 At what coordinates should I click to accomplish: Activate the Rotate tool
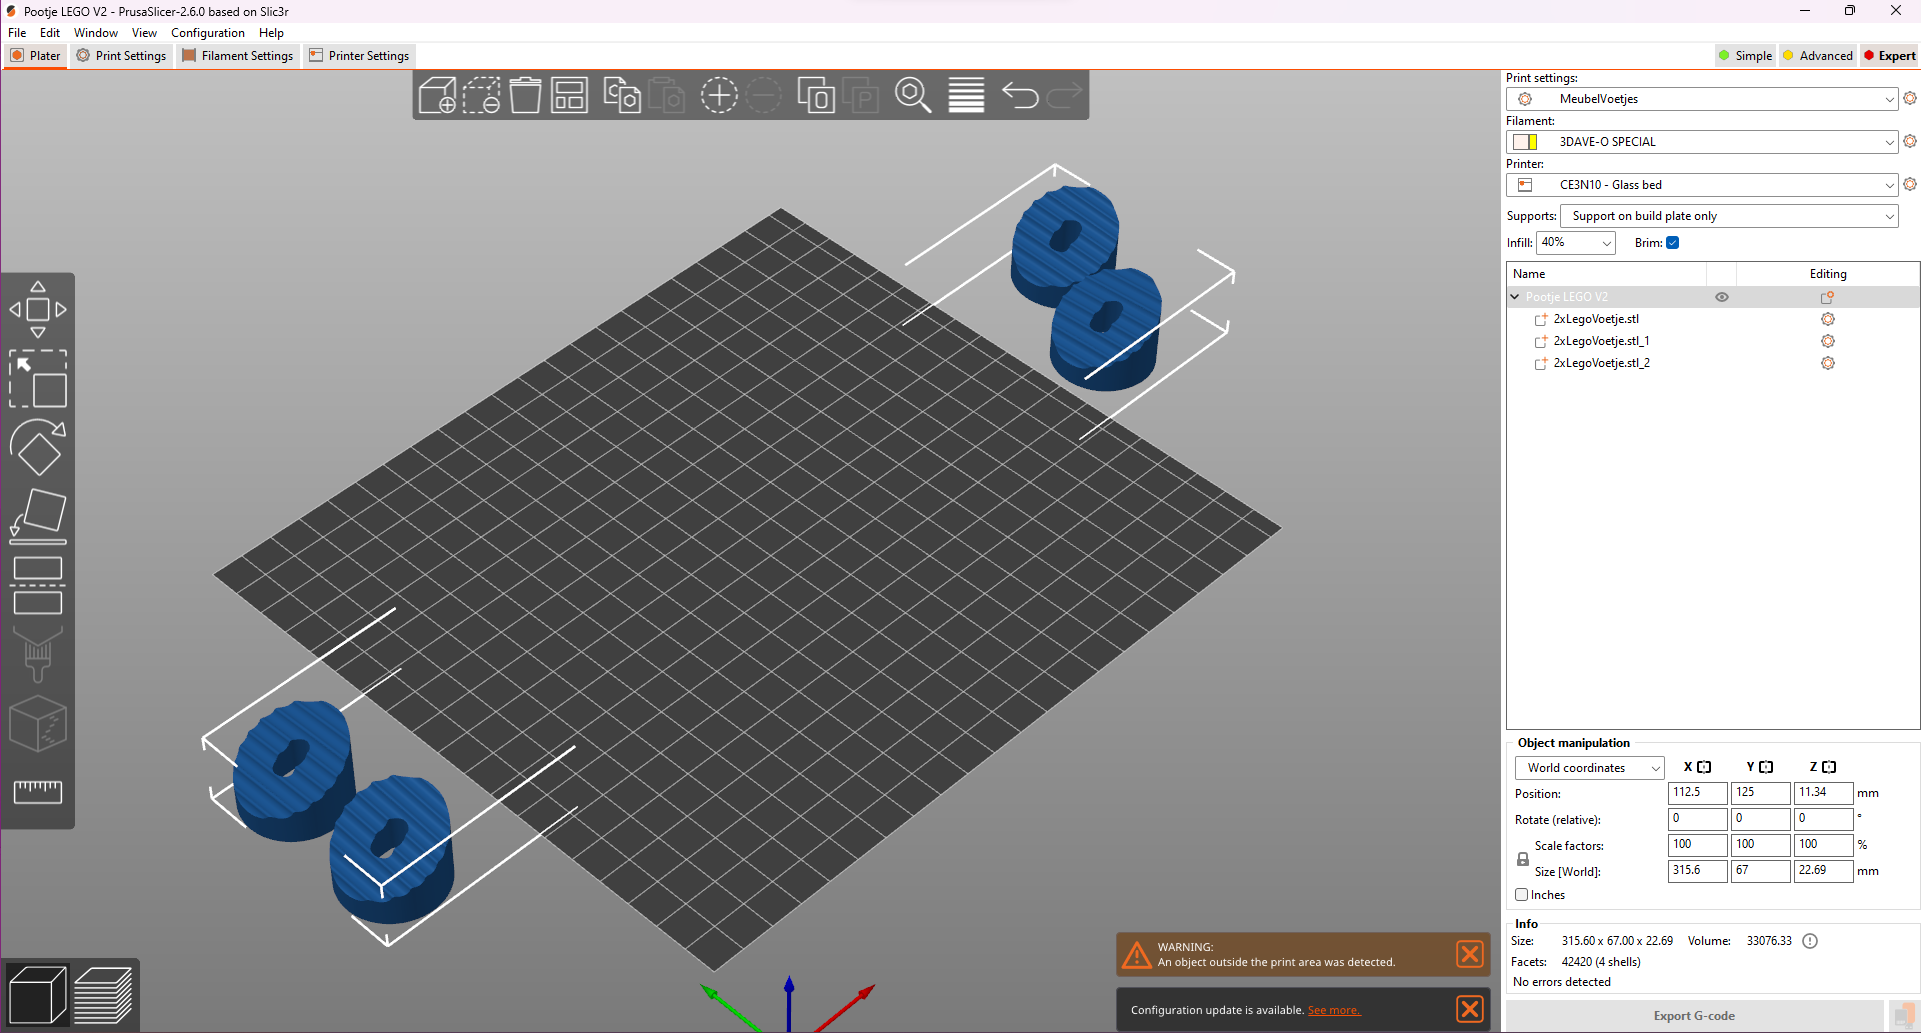[37, 447]
